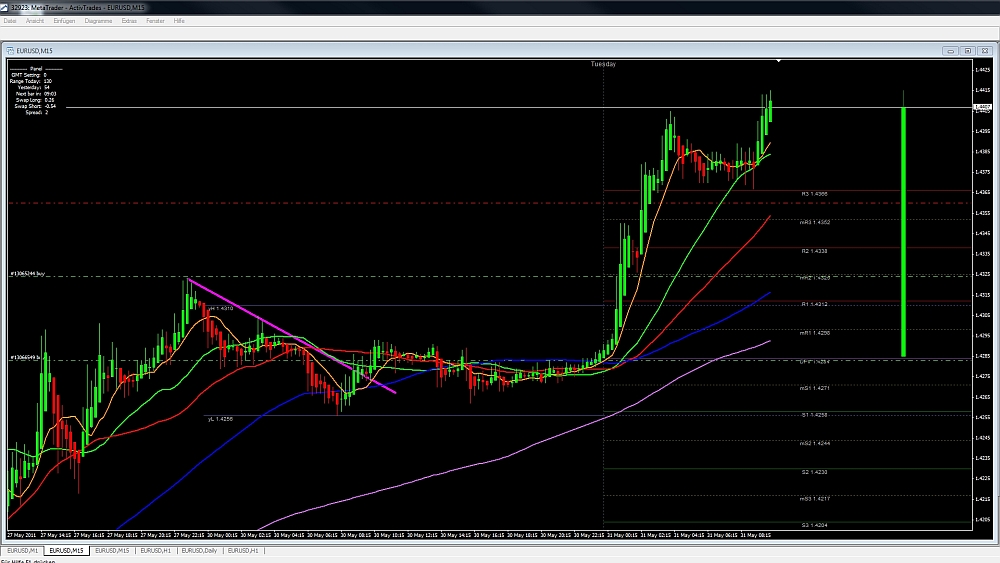Click the Swap Long value in panel
Screen dimensions: 1000x563
pos(50,100)
